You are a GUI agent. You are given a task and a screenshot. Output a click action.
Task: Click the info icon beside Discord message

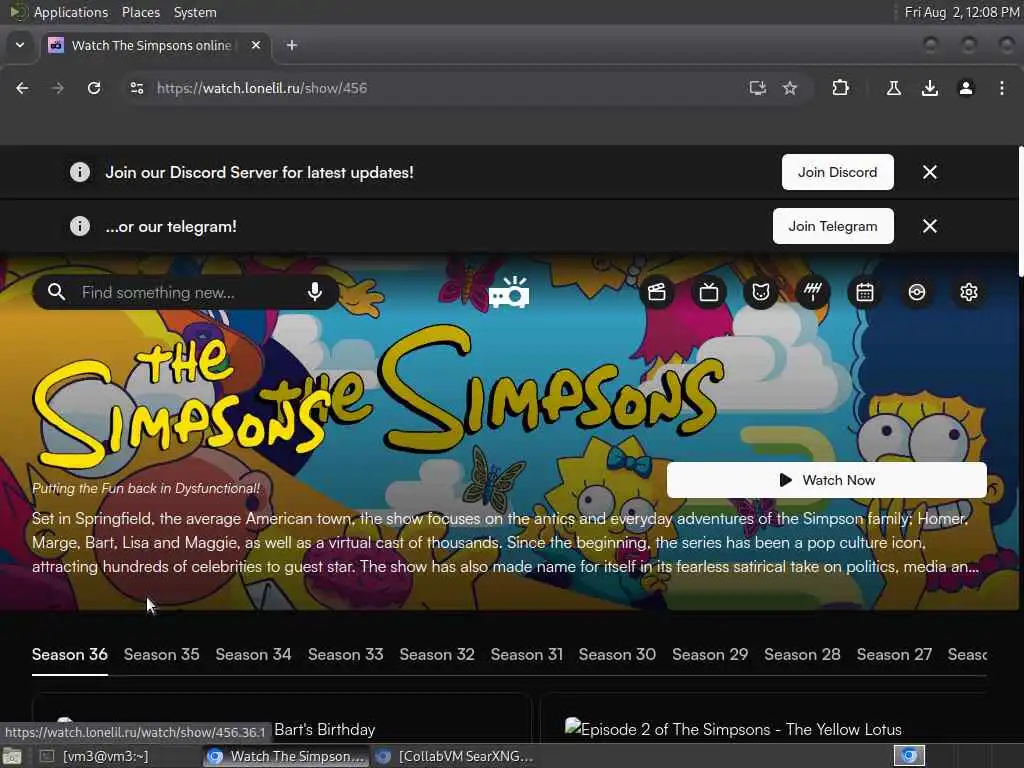80,172
